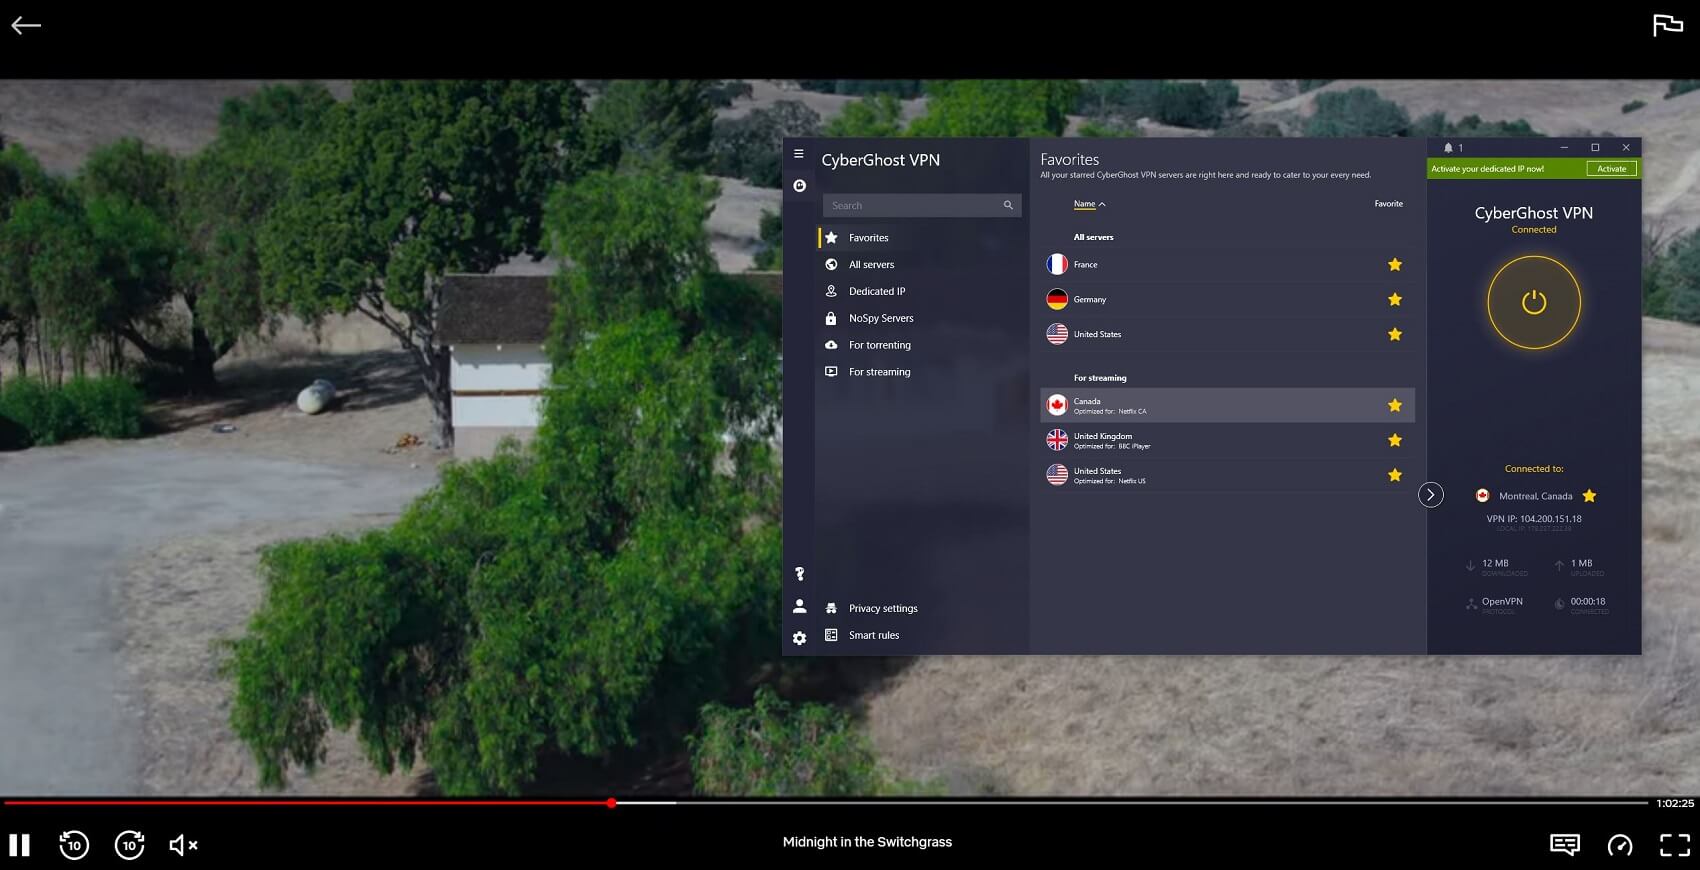Click the United Kingdom flag icon

(x=1057, y=440)
